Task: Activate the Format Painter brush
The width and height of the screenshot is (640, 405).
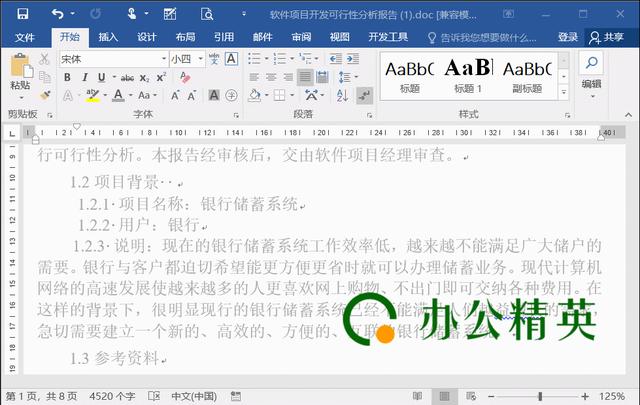Action: [x=45, y=95]
